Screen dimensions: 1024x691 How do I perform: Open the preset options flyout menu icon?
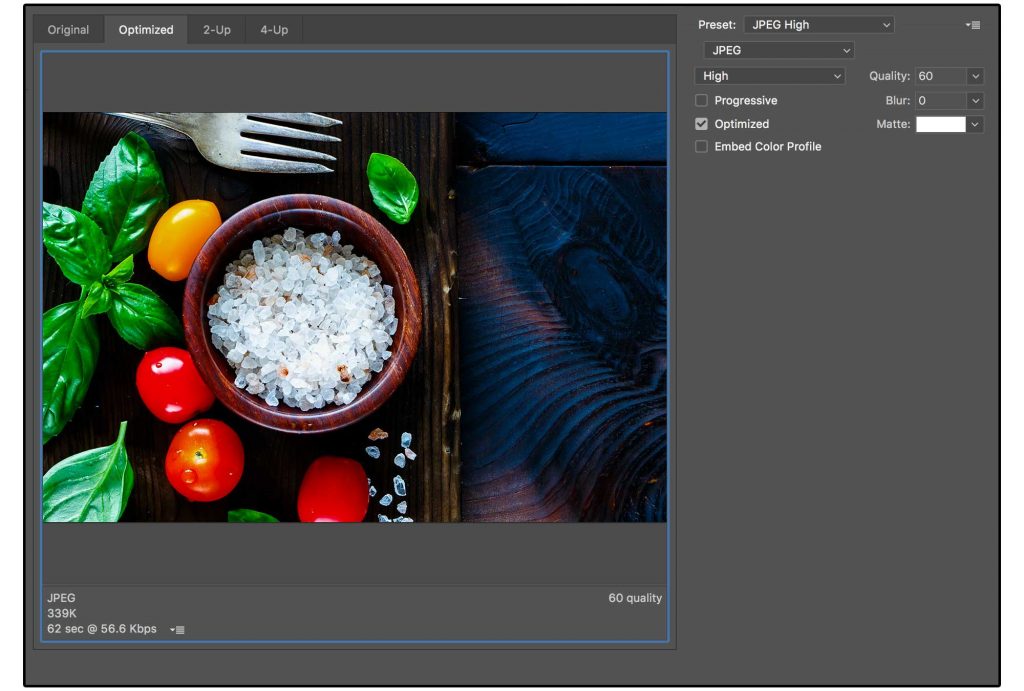972,25
